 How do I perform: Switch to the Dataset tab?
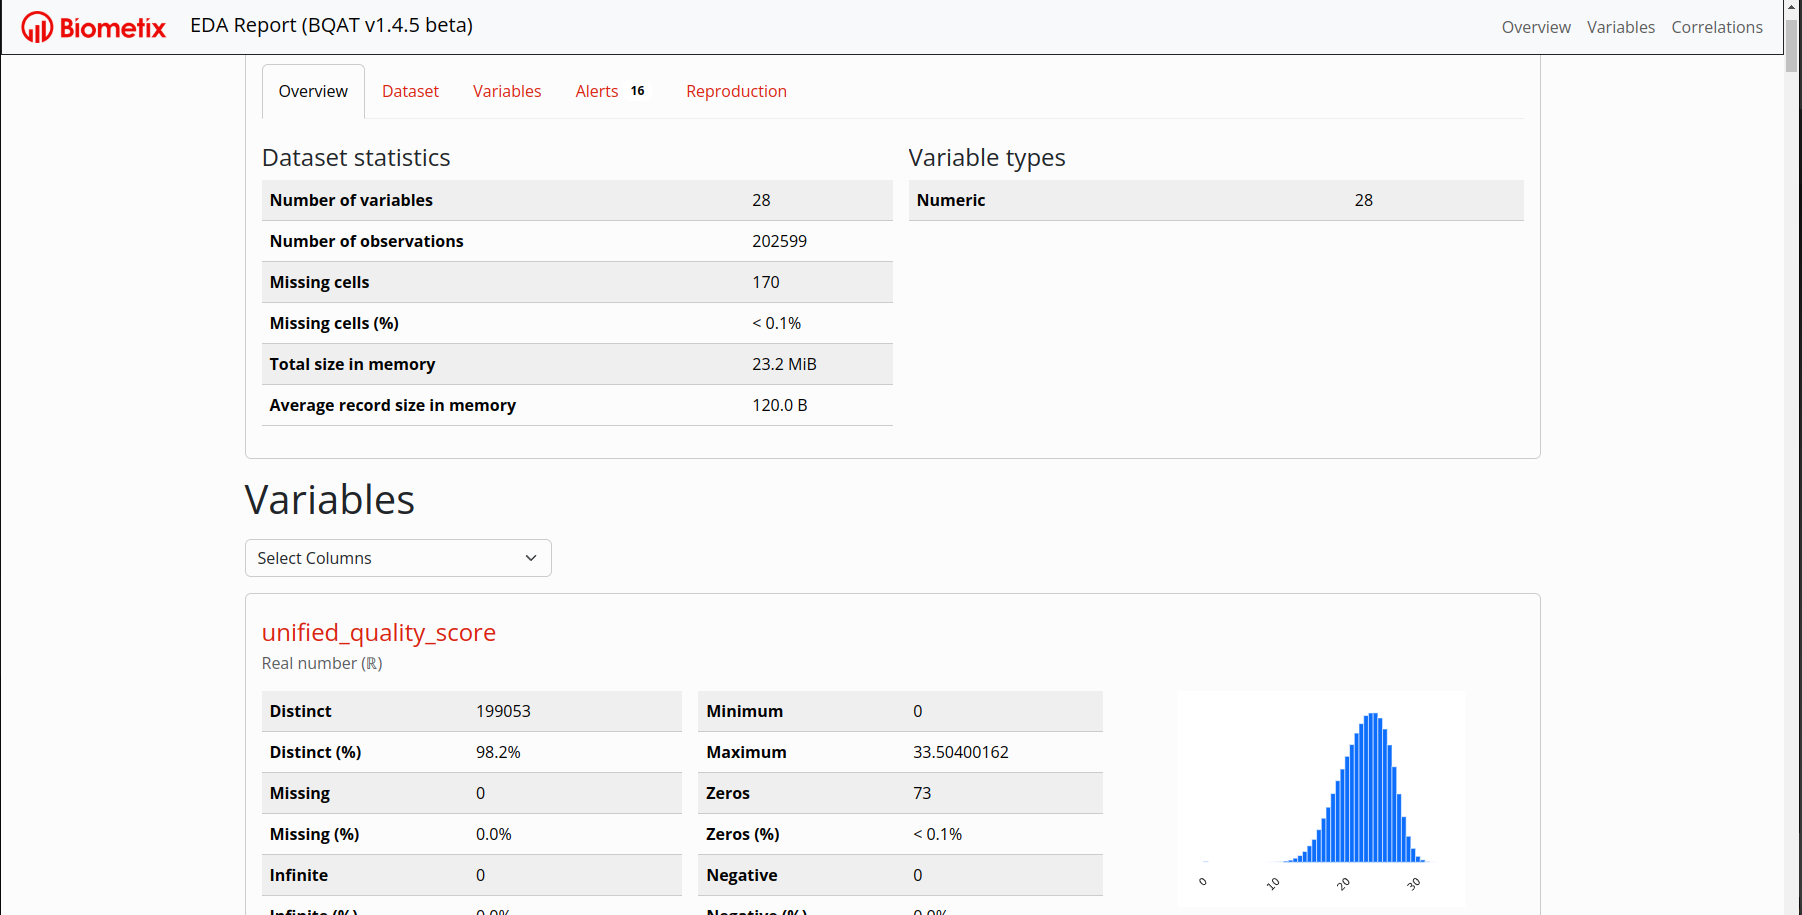pyautogui.click(x=410, y=91)
